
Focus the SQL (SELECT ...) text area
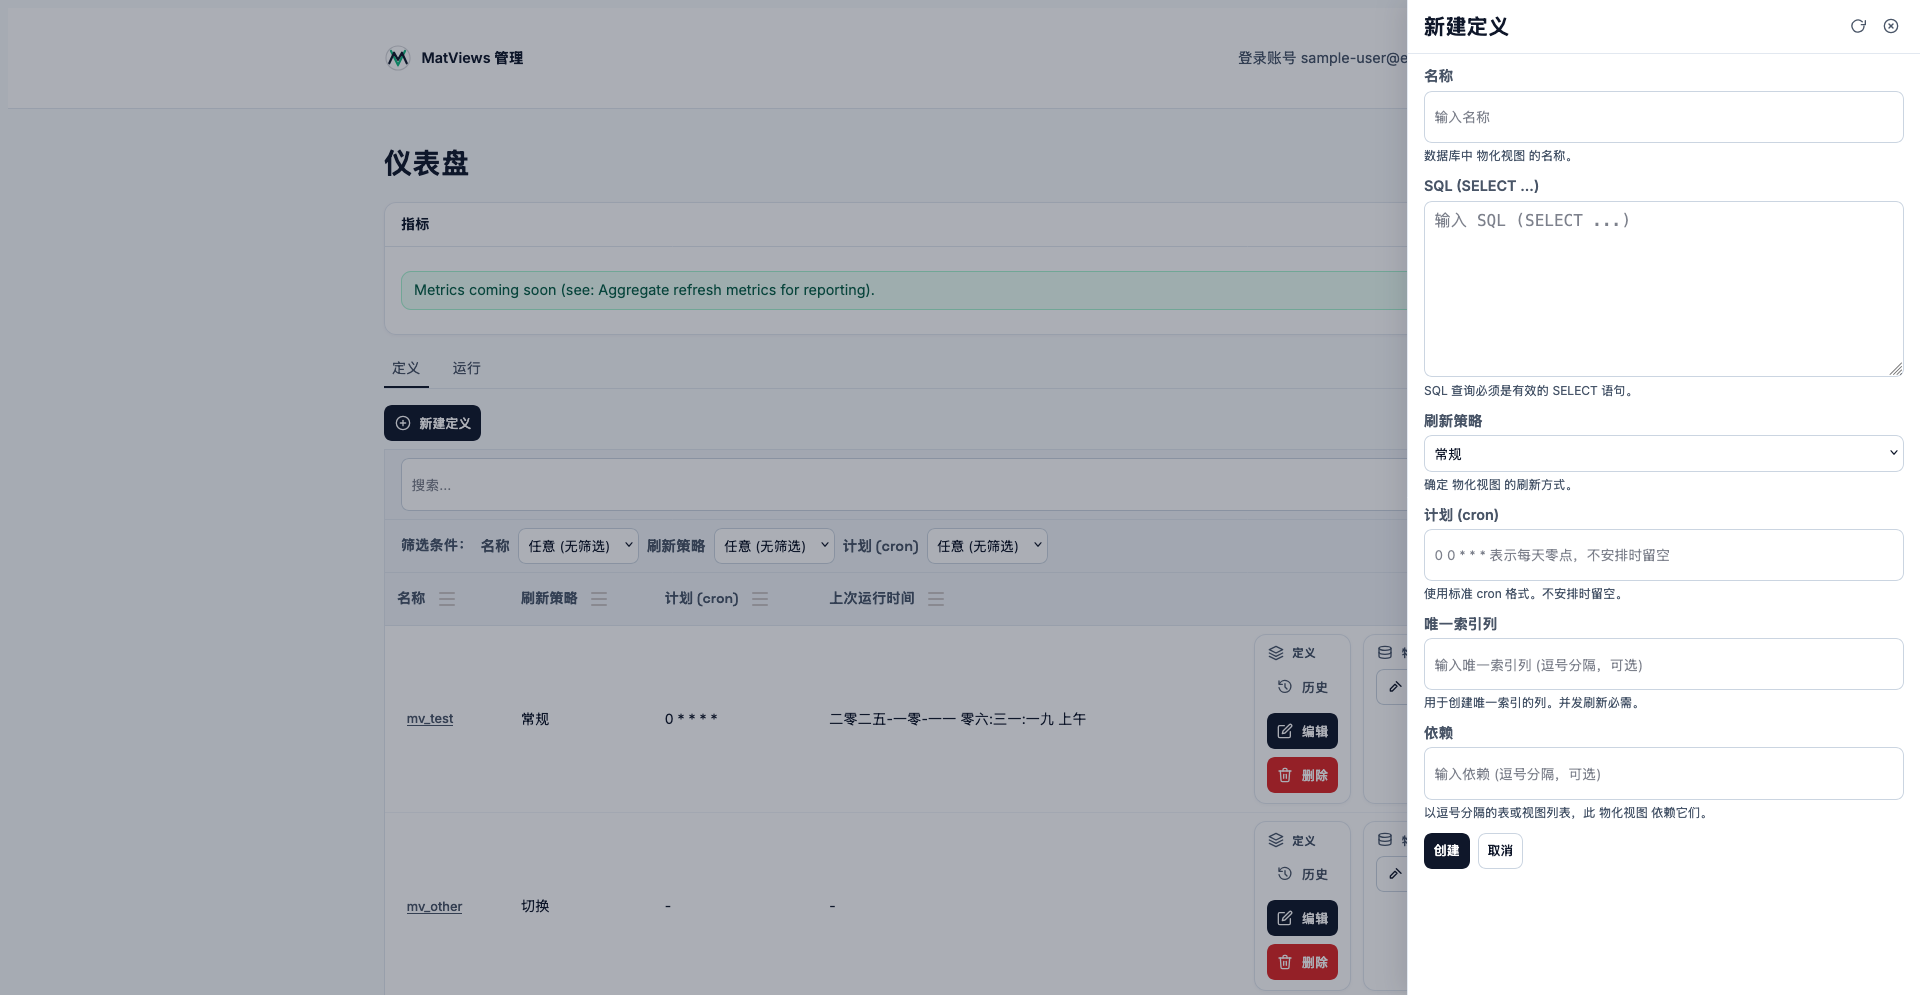[x=1663, y=289]
